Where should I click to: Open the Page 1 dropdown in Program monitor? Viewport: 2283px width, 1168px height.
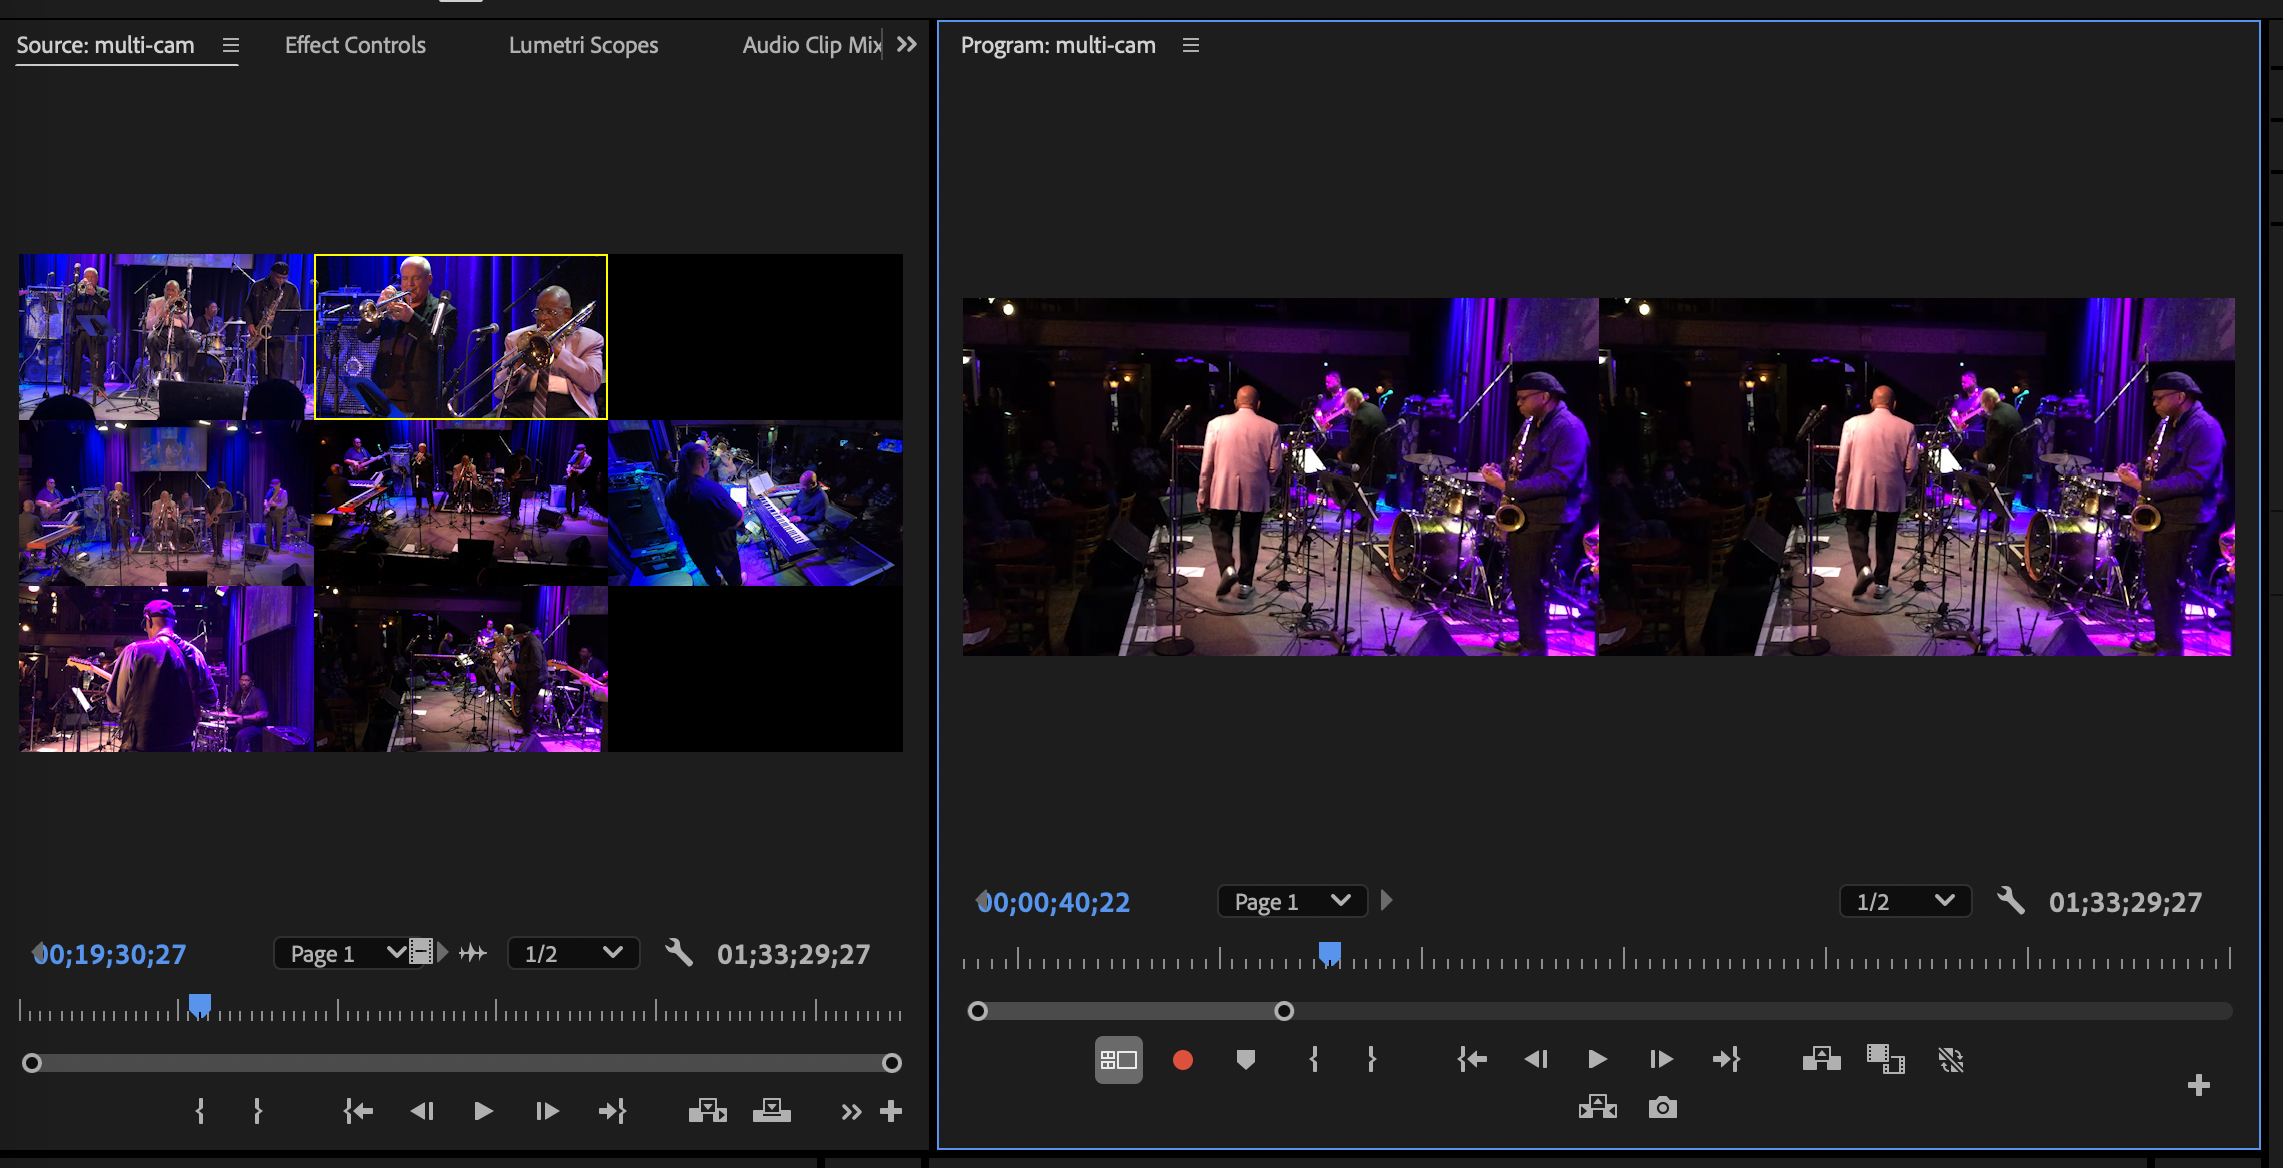click(1291, 901)
